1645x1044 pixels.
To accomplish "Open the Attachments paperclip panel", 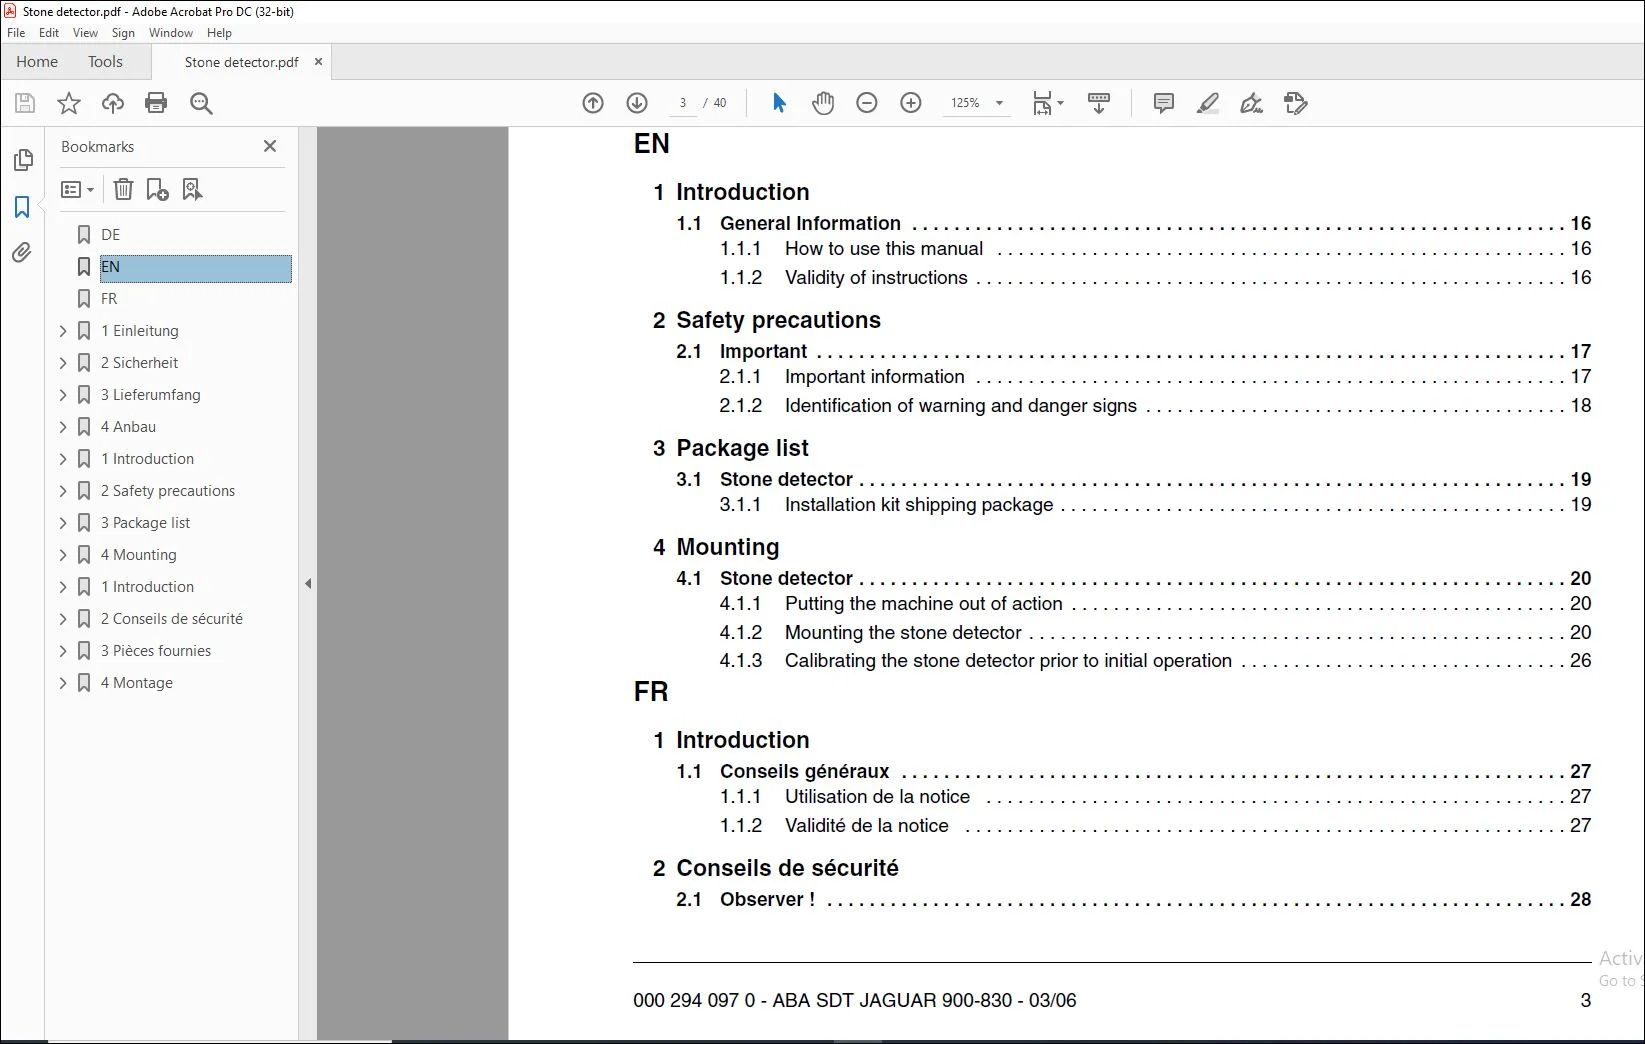I will click(x=22, y=253).
